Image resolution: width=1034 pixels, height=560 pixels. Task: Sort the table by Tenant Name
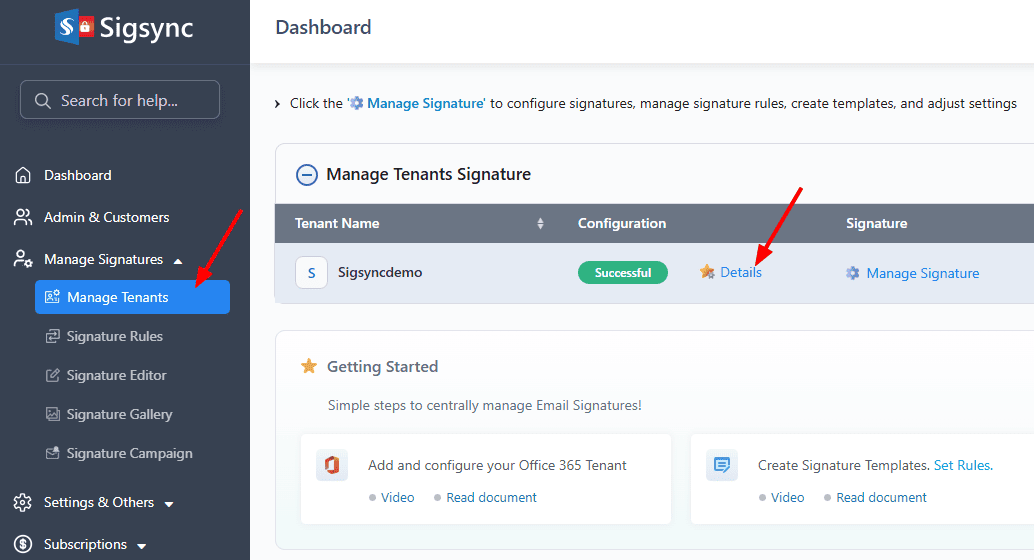(541, 223)
